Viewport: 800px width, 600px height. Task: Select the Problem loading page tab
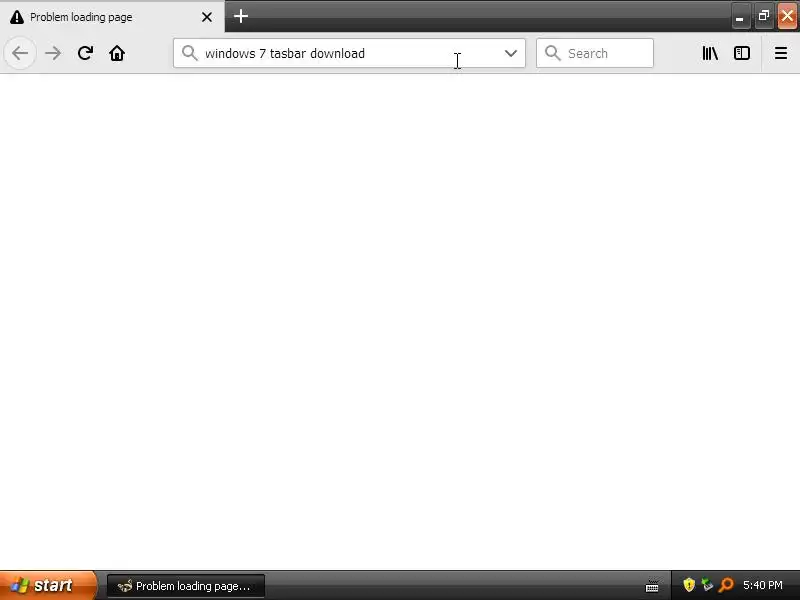112,17
